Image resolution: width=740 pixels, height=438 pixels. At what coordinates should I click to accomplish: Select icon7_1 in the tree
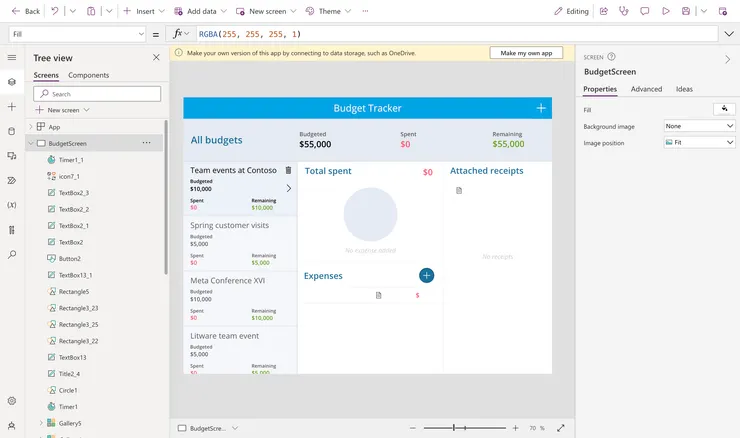(69, 177)
